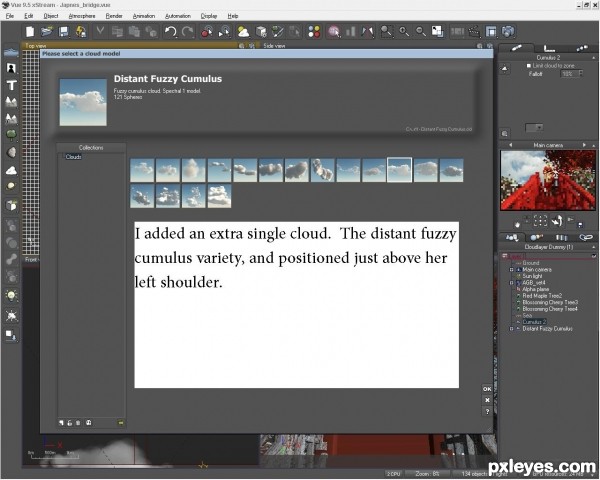600x480 pixels.
Task: Click the ? help button in dialog
Action: pyautogui.click(x=487, y=411)
